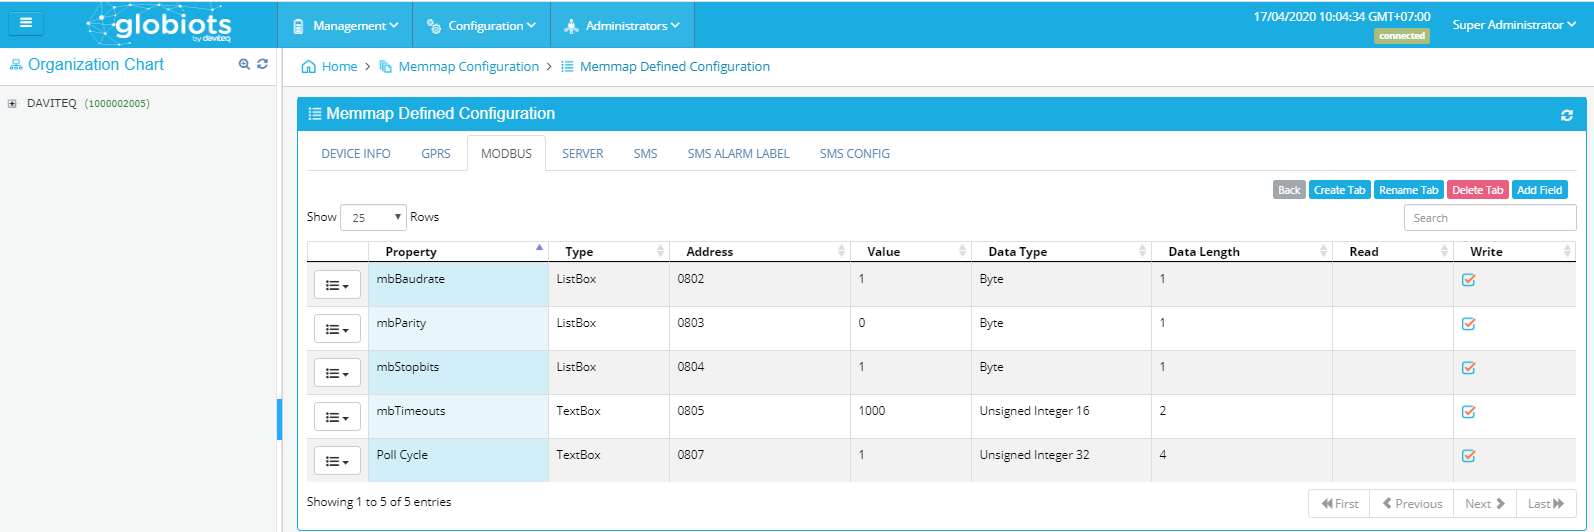The height and width of the screenshot is (532, 1594).
Task: Click the Poll Cycle property cell
Action: (x=458, y=460)
